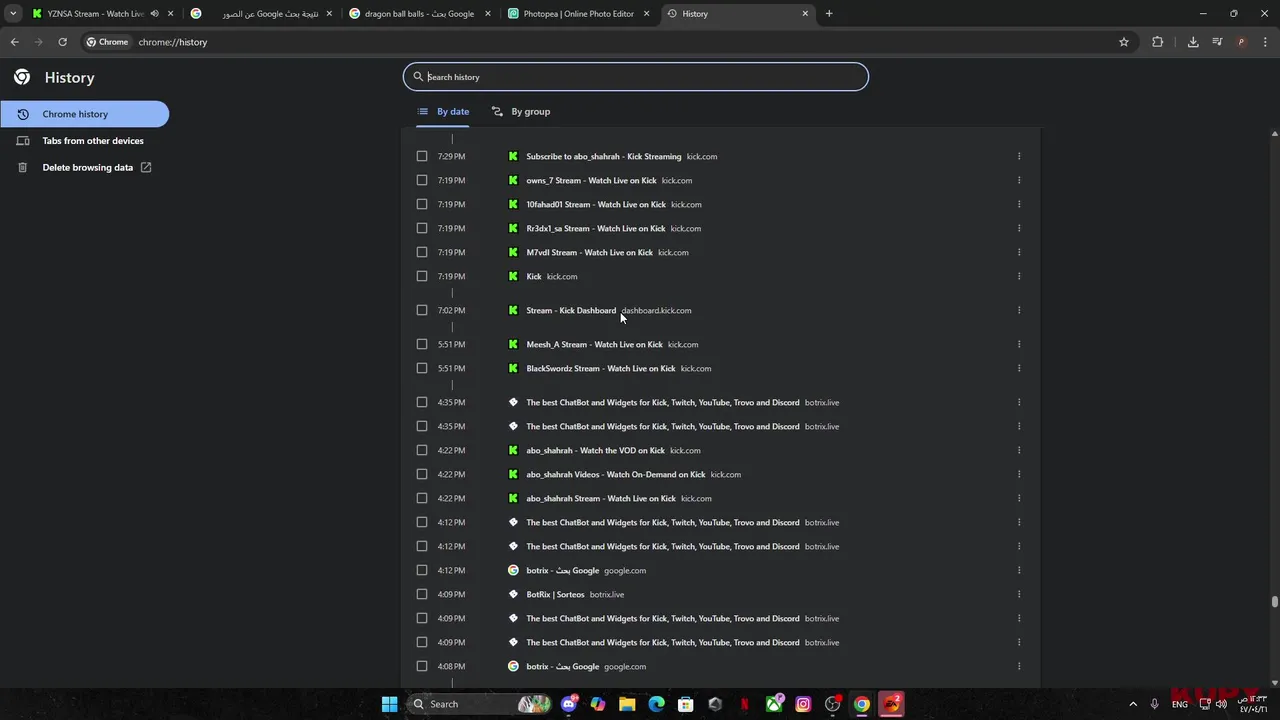Open more actions for Stream - Kick Dashboard
The height and width of the screenshot is (720, 1280).
[1019, 310]
